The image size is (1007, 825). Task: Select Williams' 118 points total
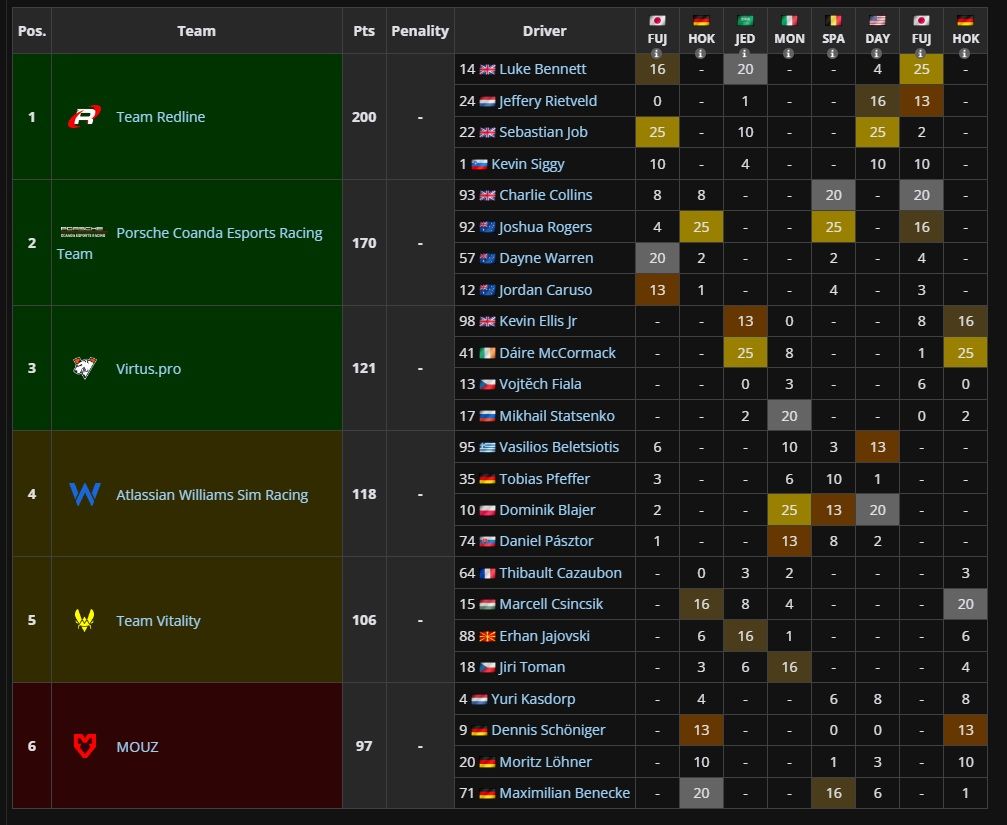coord(364,494)
